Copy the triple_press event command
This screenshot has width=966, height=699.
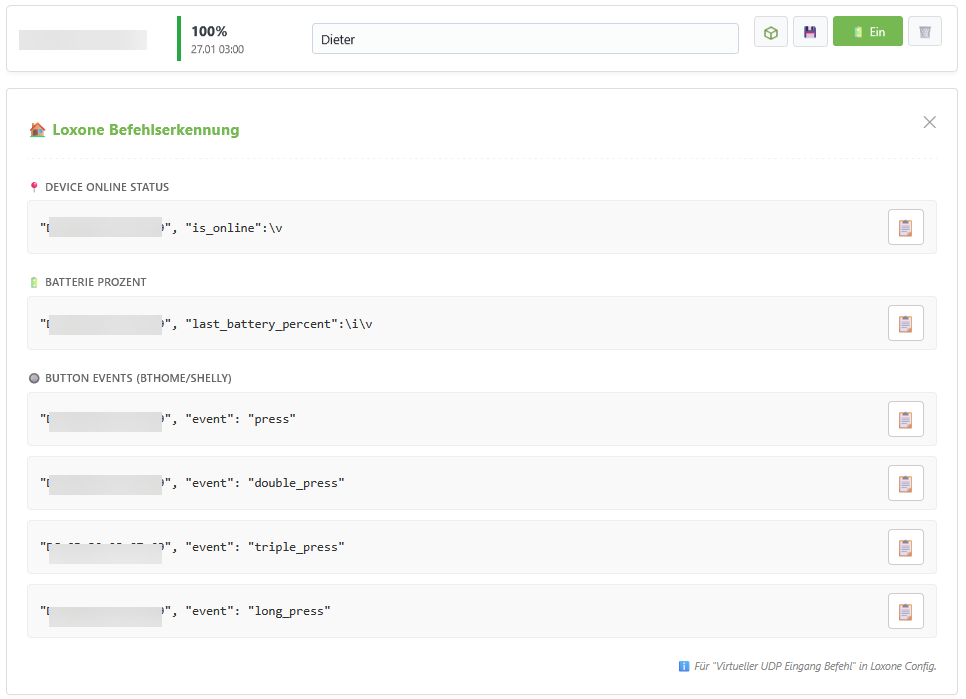[905, 547]
